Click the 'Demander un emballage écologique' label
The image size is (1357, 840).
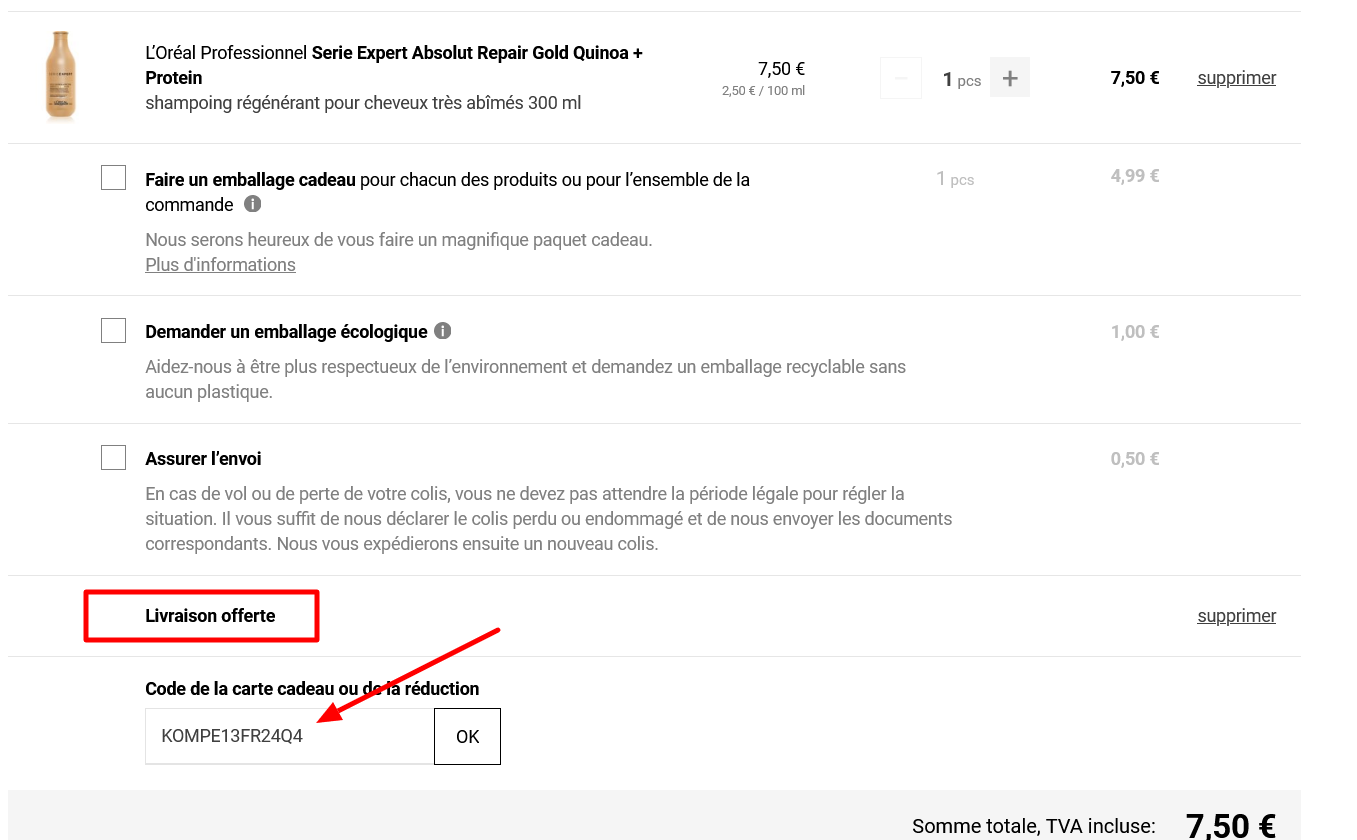click(x=286, y=332)
